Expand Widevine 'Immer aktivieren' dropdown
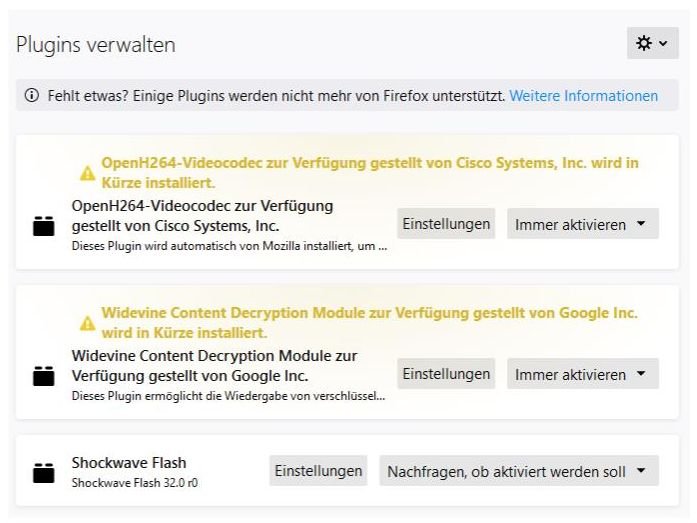The image size is (697, 523). click(x=582, y=374)
